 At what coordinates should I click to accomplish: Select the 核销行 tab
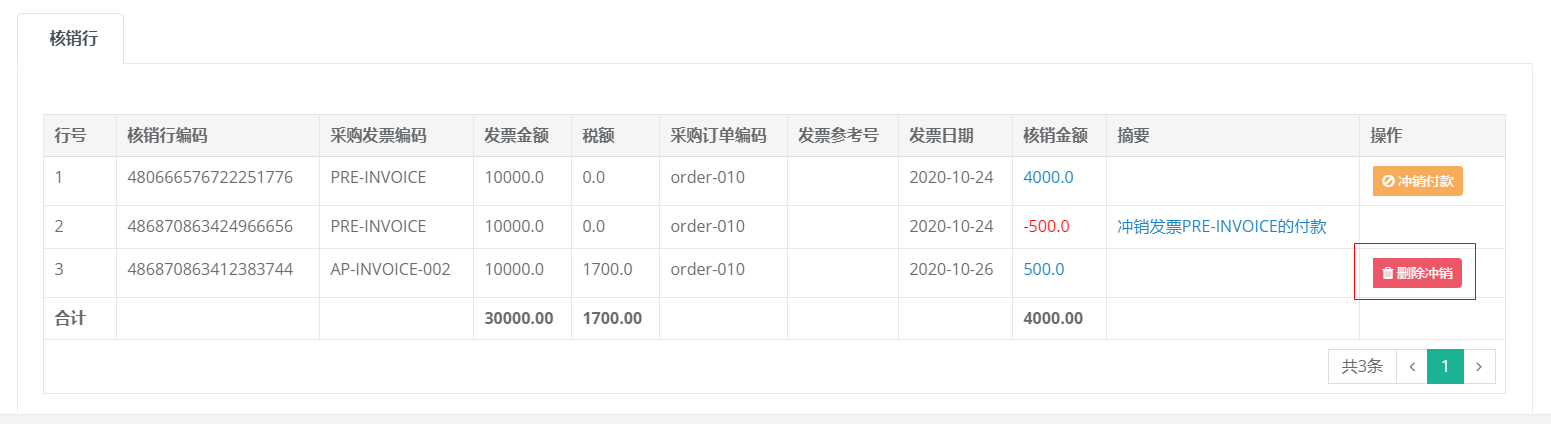pos(73,39)
